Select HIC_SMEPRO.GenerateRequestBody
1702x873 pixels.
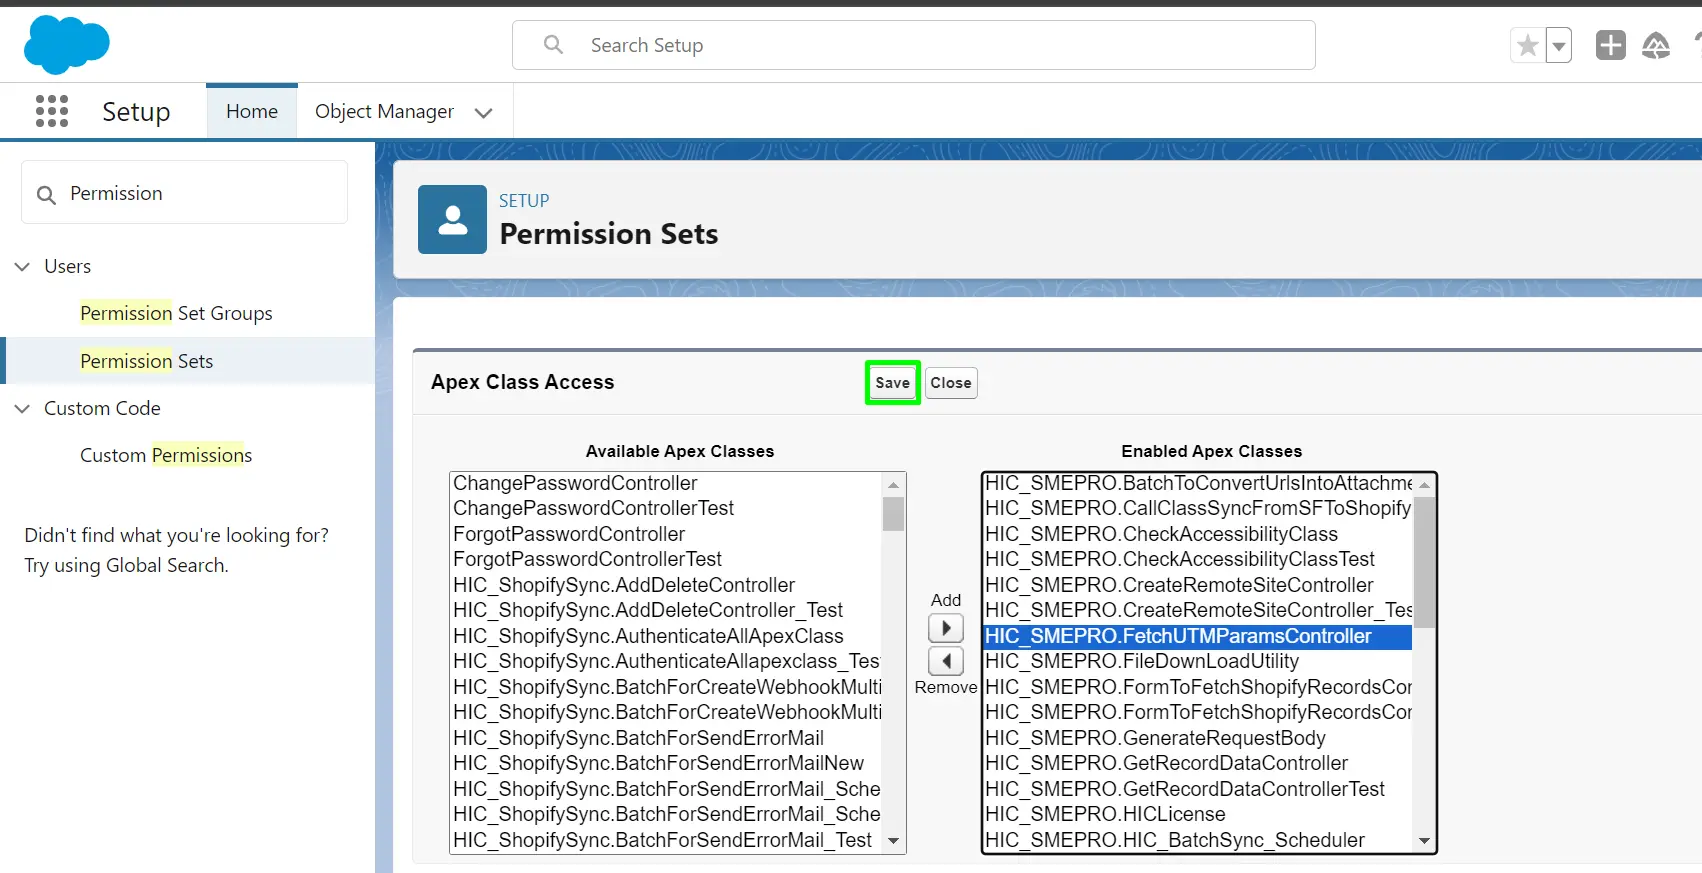coord(1198,738)
